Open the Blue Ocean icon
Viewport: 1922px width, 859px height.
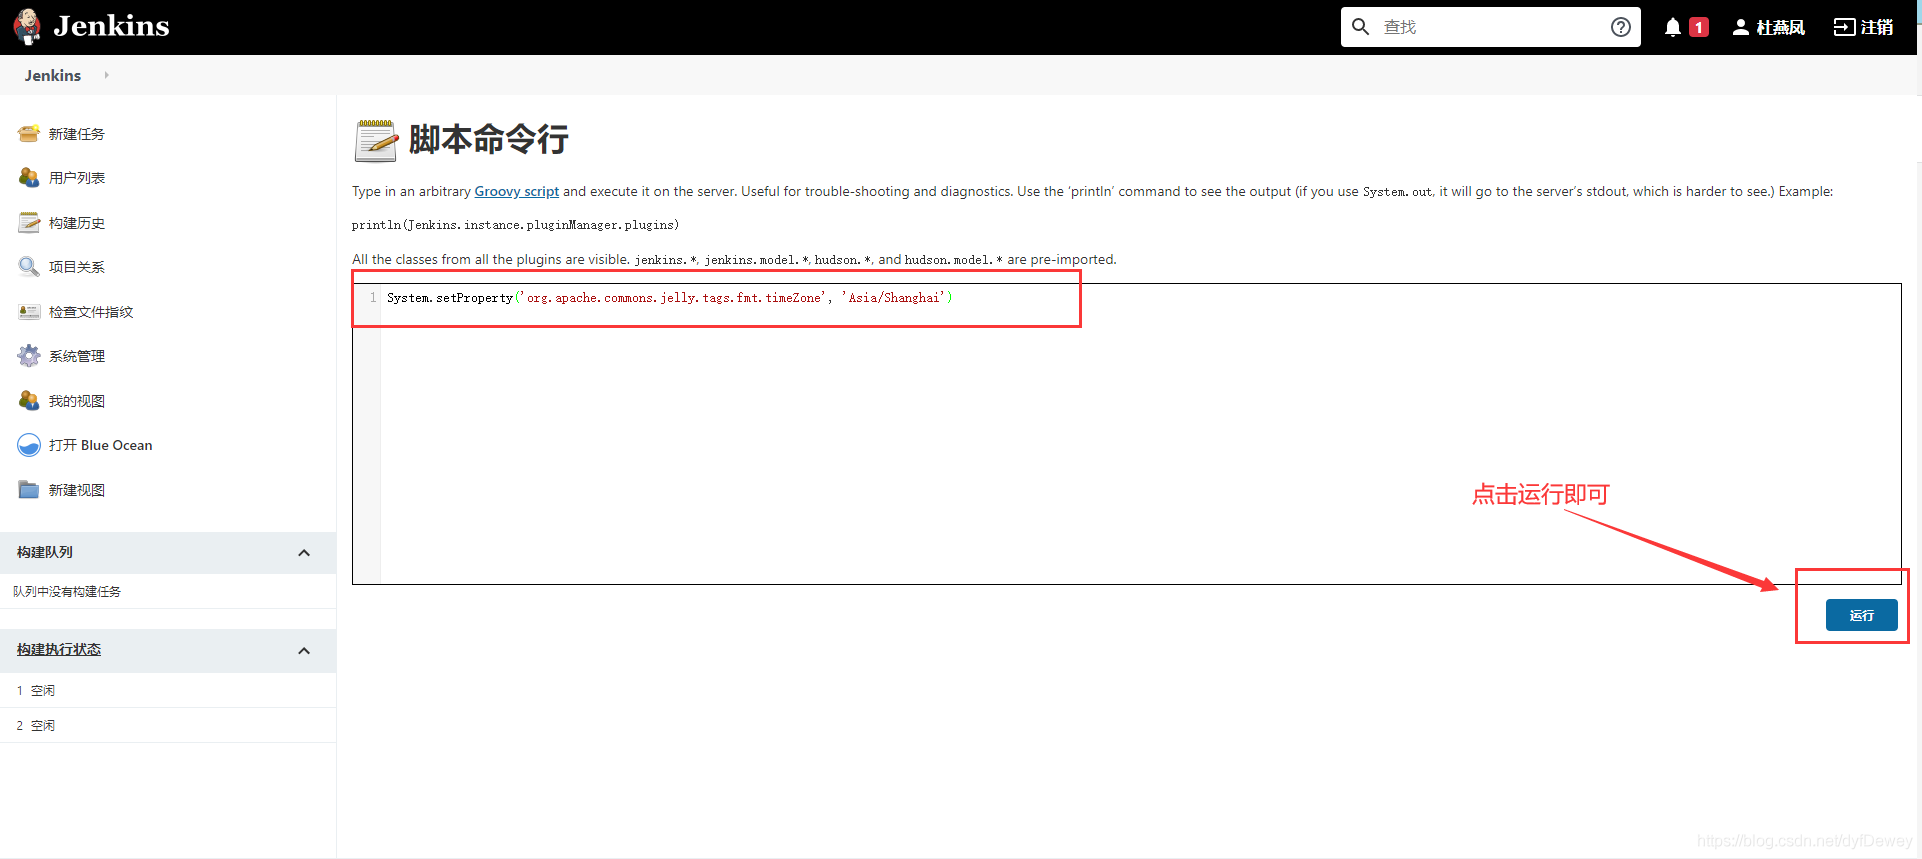point(29,445)
